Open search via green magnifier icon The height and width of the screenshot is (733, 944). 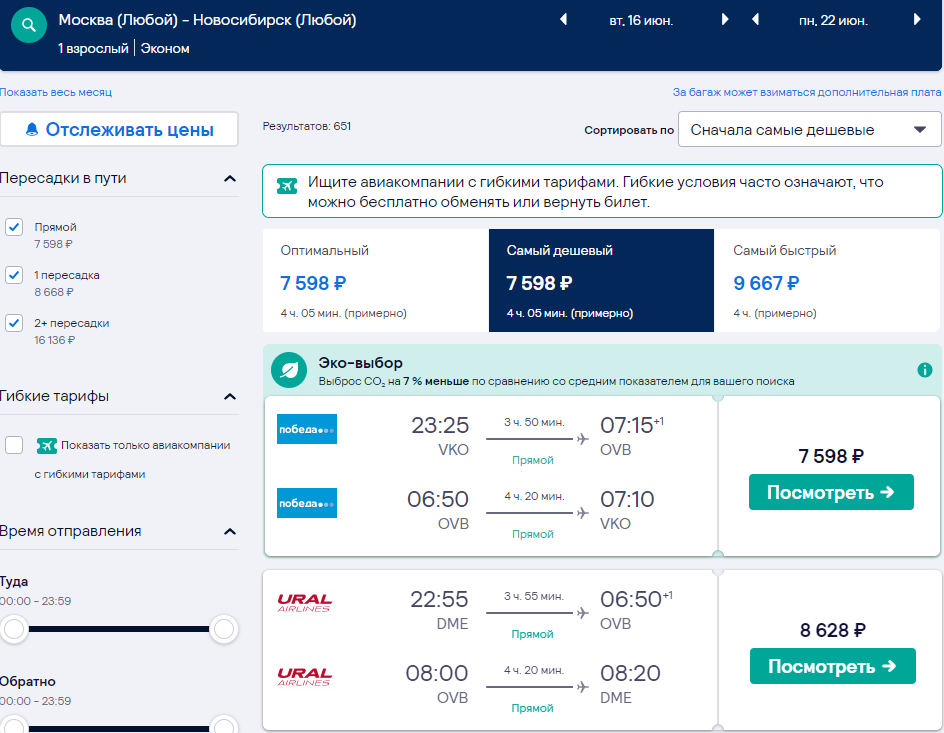[28, 25]
